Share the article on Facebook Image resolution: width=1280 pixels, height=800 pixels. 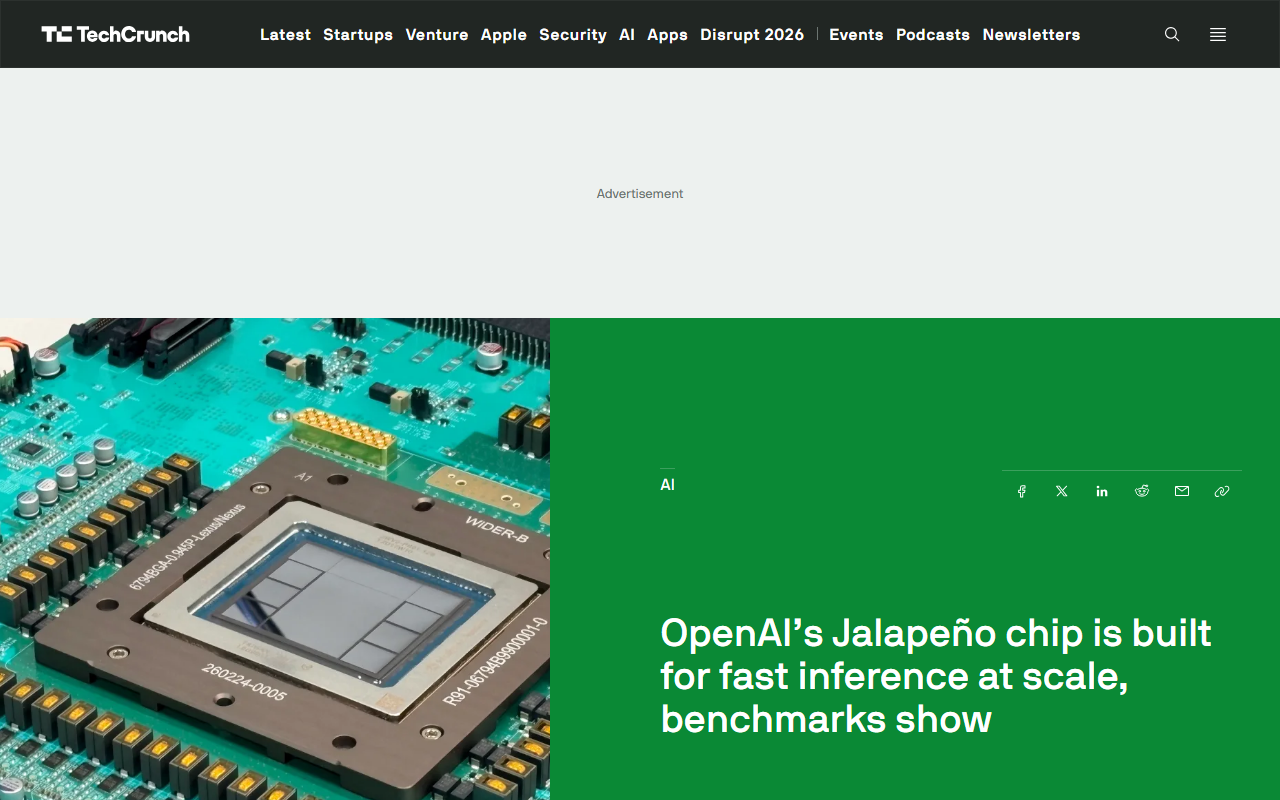[x=1022, y=491]
